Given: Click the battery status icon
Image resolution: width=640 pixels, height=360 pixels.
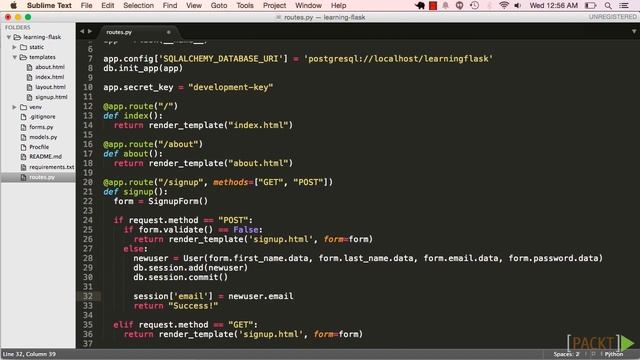Looking at the screenshot, I should coord(591,5).
